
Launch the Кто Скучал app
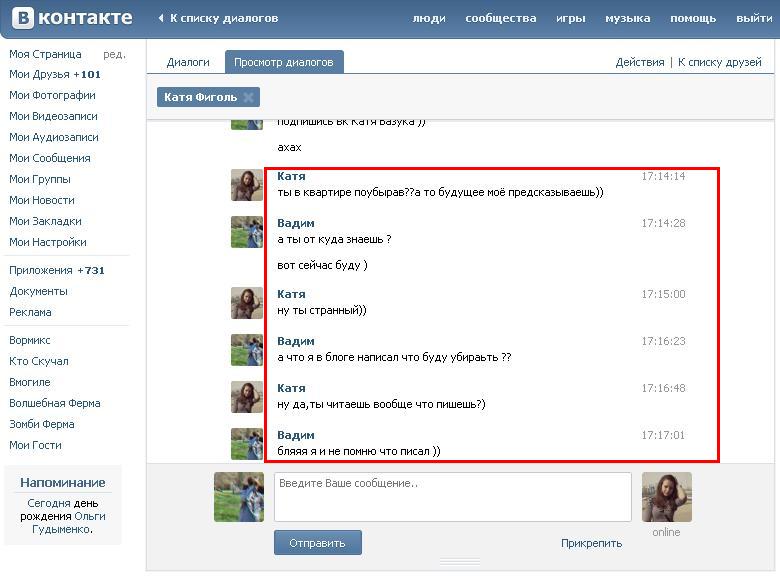click(39, 362)
